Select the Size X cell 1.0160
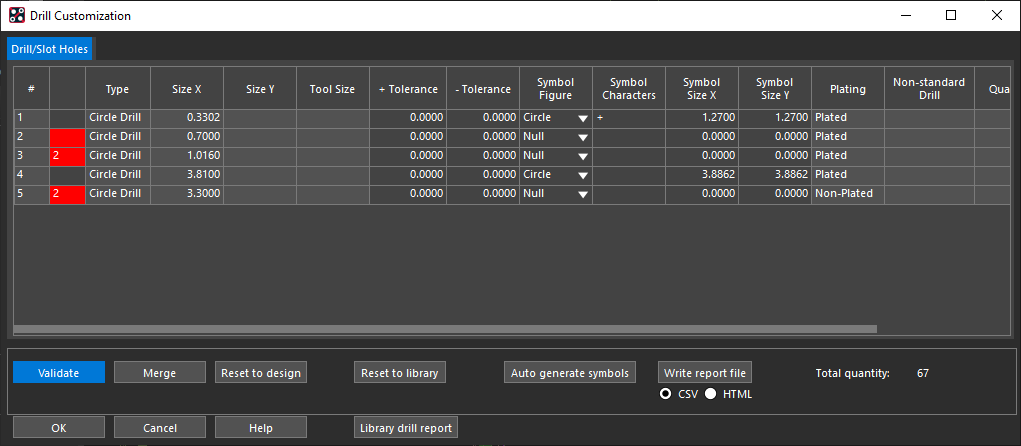 187,156
